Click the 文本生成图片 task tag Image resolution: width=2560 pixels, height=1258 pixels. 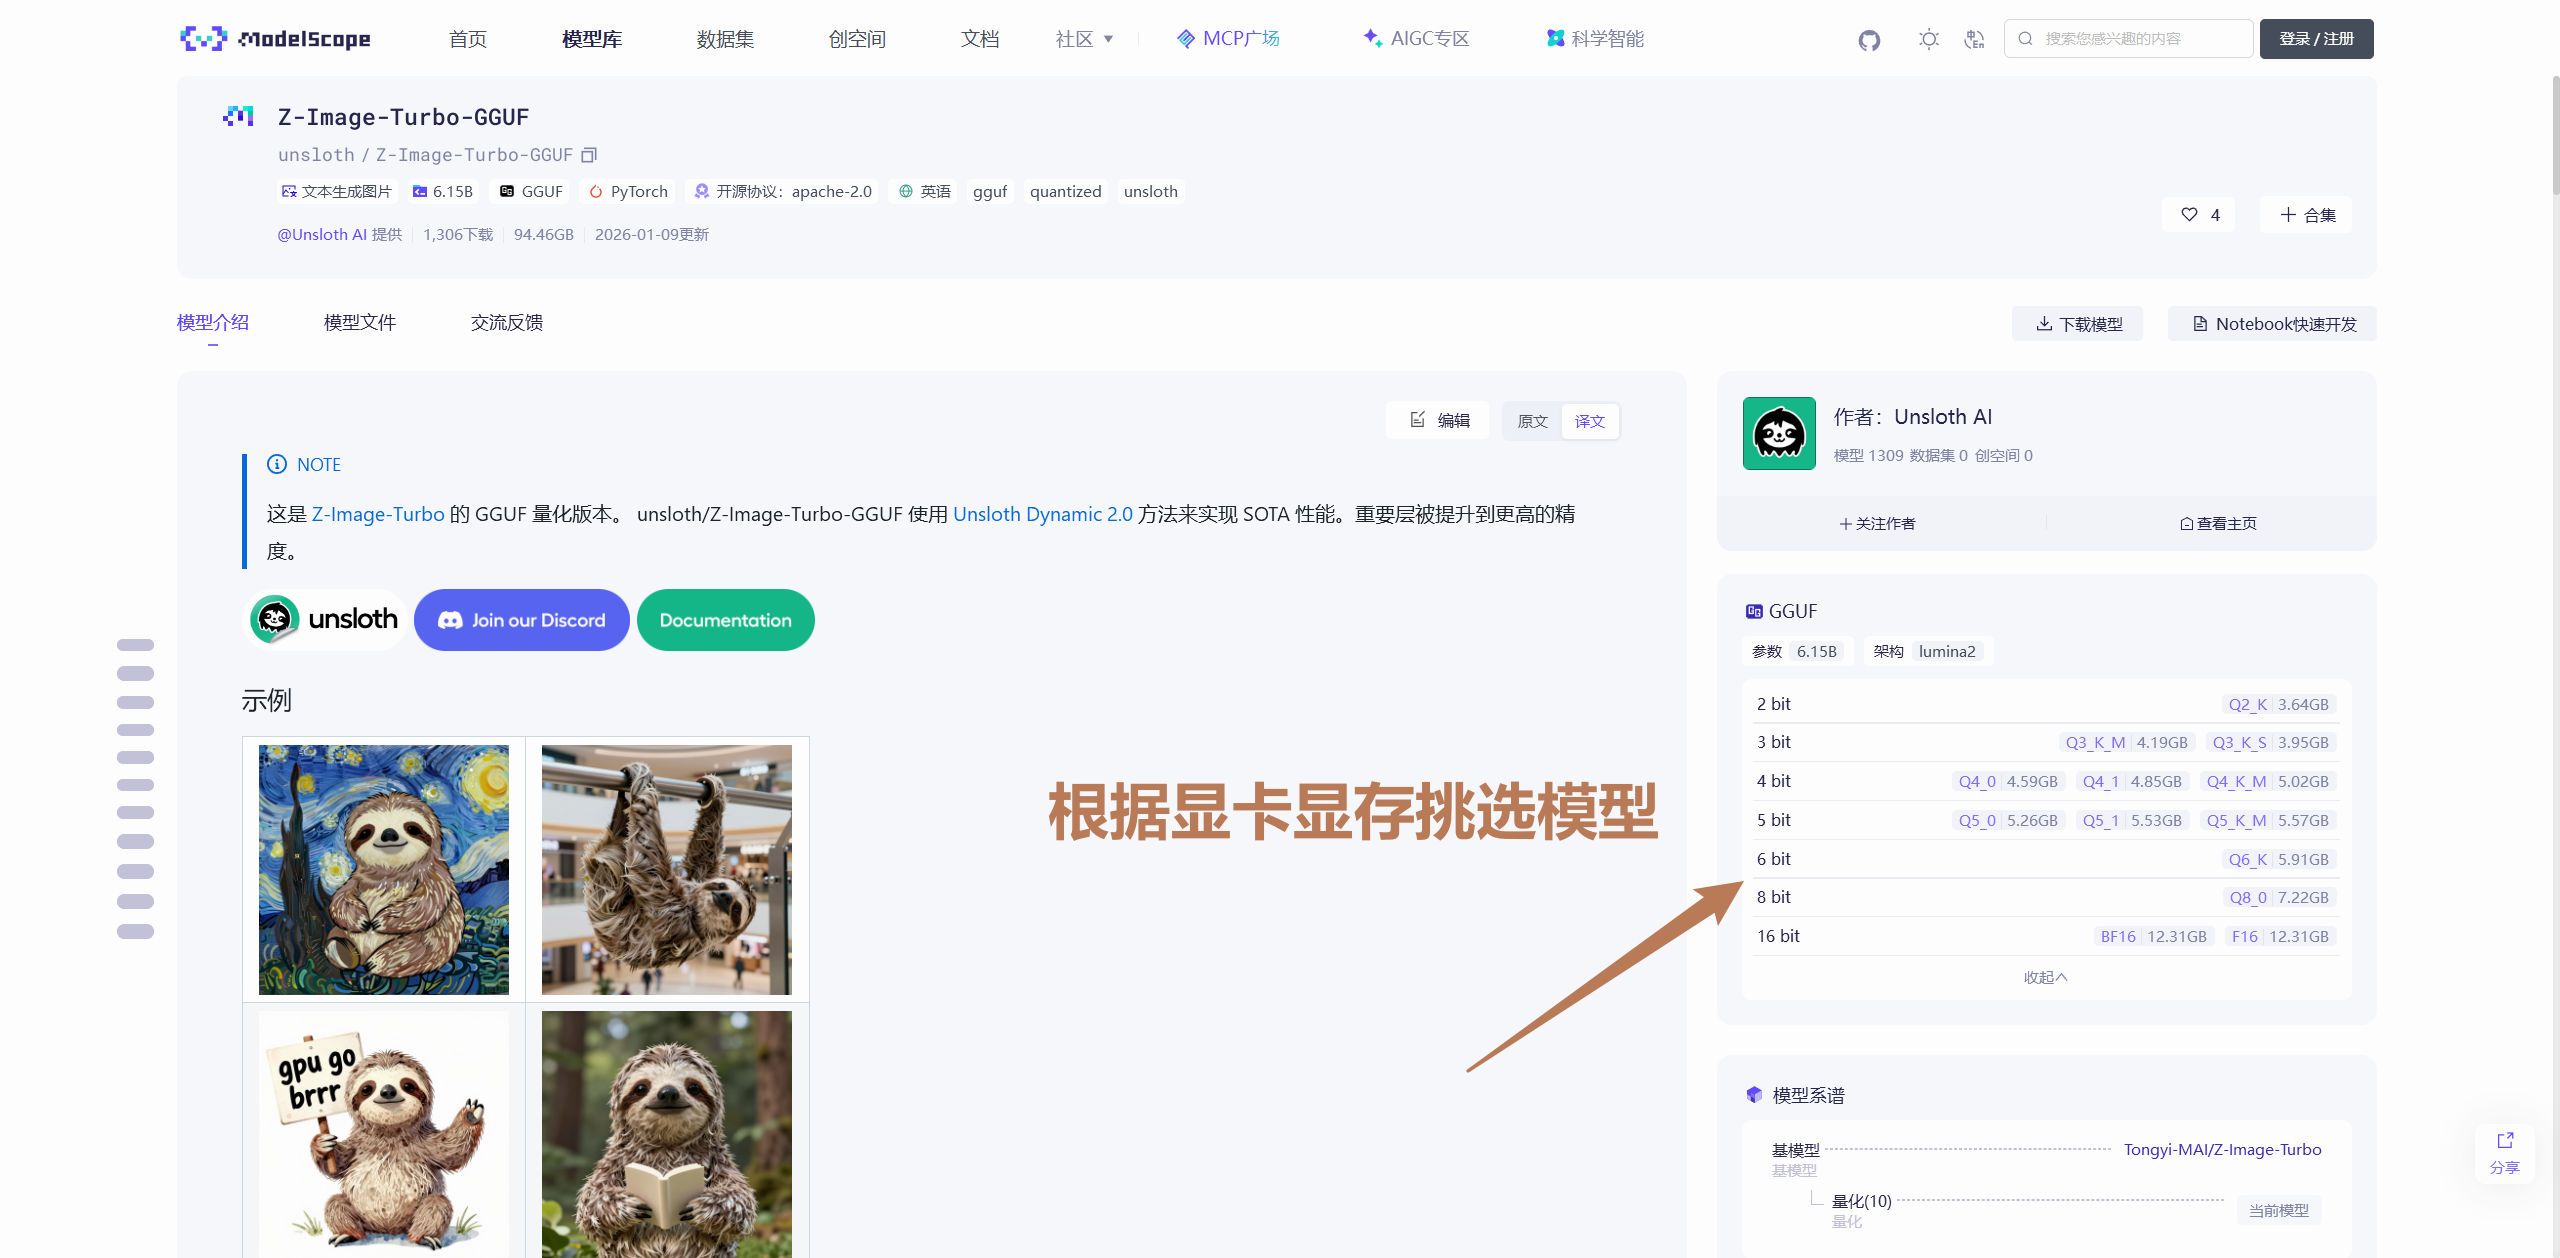tap(336, 191)
